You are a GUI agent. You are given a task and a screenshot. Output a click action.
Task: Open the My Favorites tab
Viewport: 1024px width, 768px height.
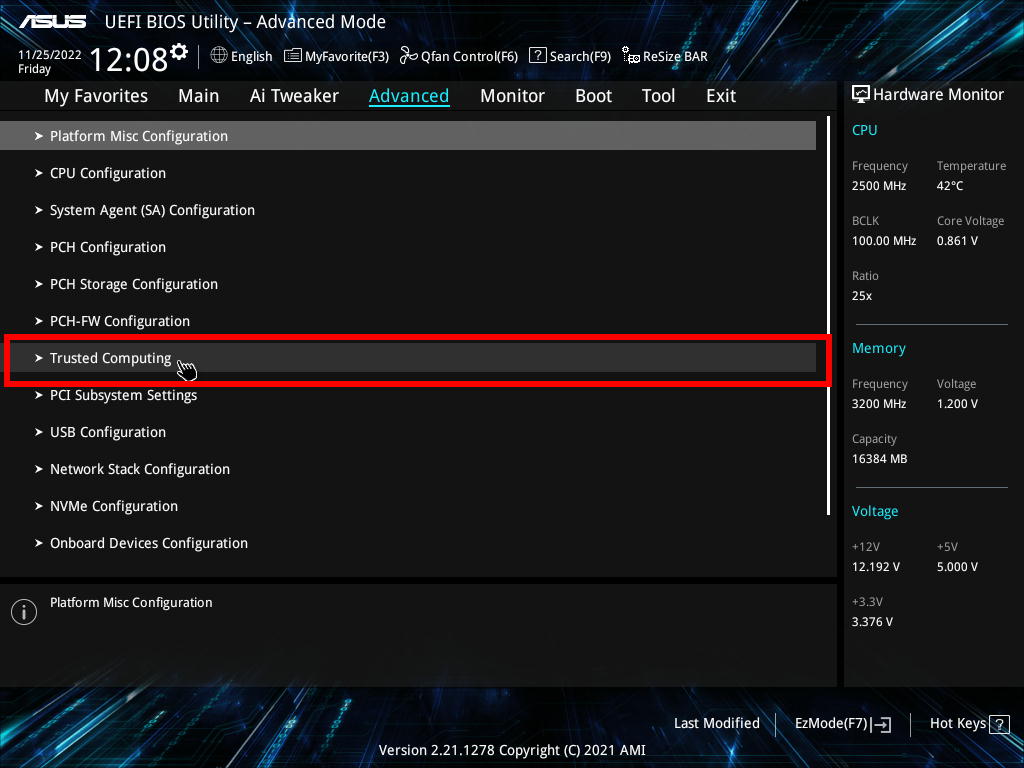[x=96, y=96]
